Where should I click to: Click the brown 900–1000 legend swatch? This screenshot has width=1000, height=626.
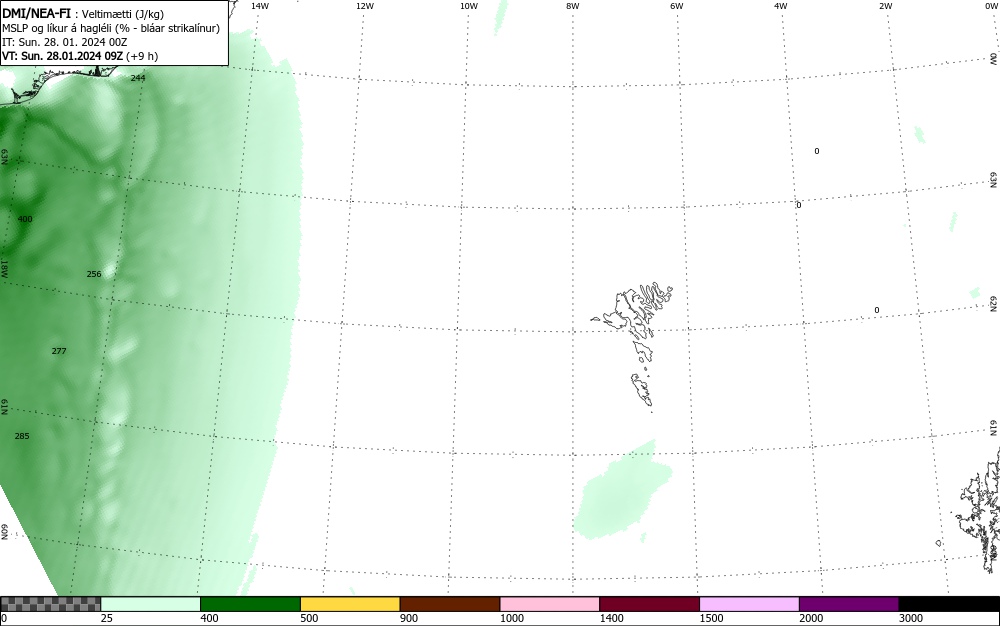(450, 604)
